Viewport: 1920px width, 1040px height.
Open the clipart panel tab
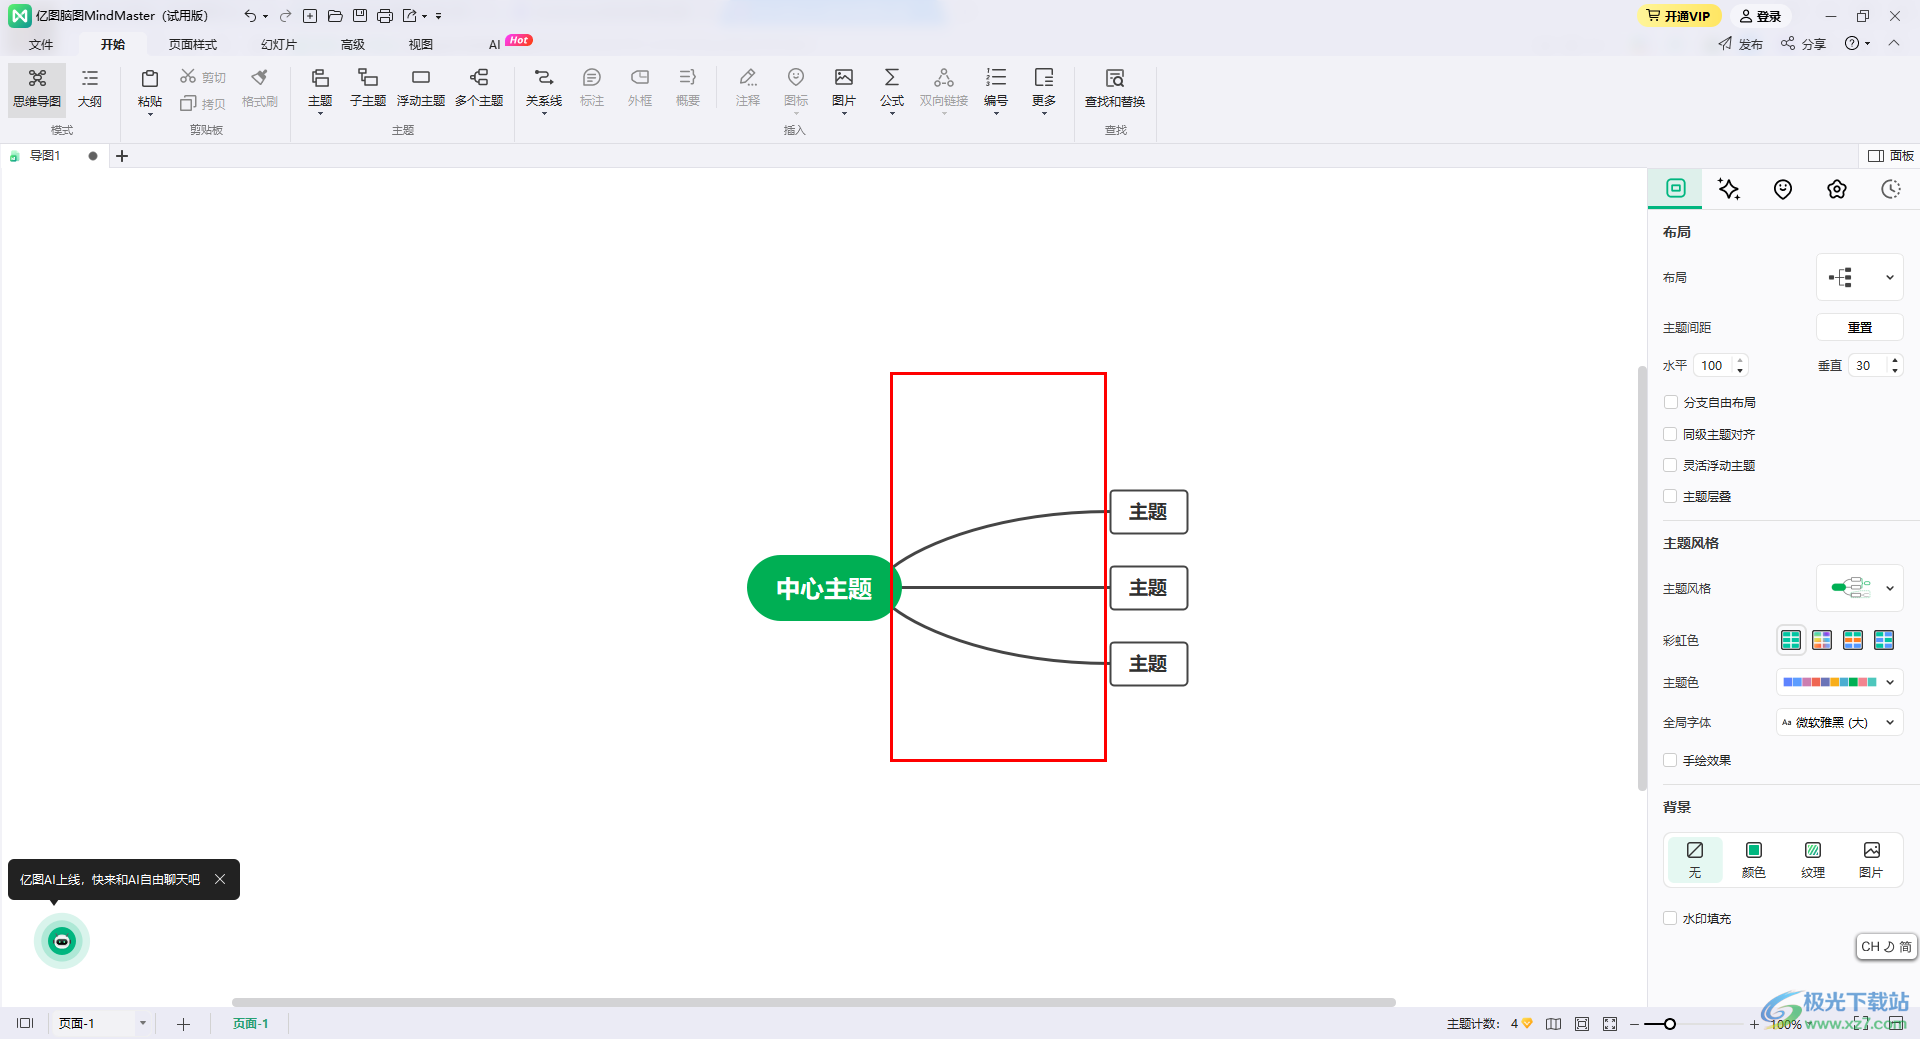1837,189
